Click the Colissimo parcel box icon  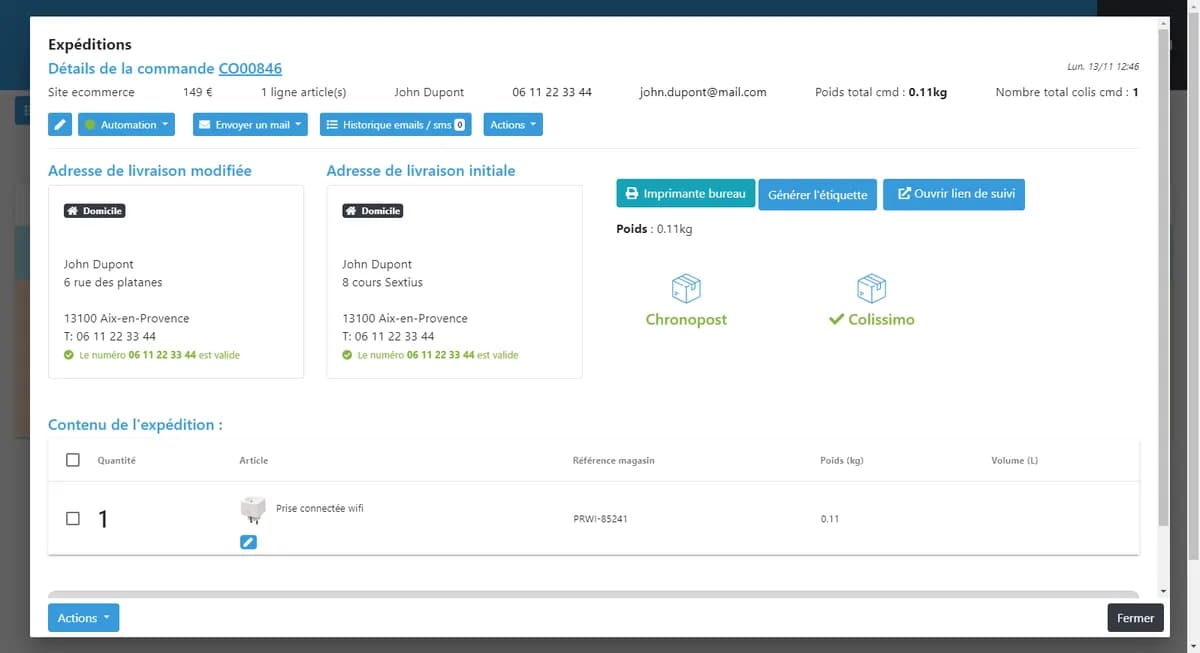tap(872, 289)
